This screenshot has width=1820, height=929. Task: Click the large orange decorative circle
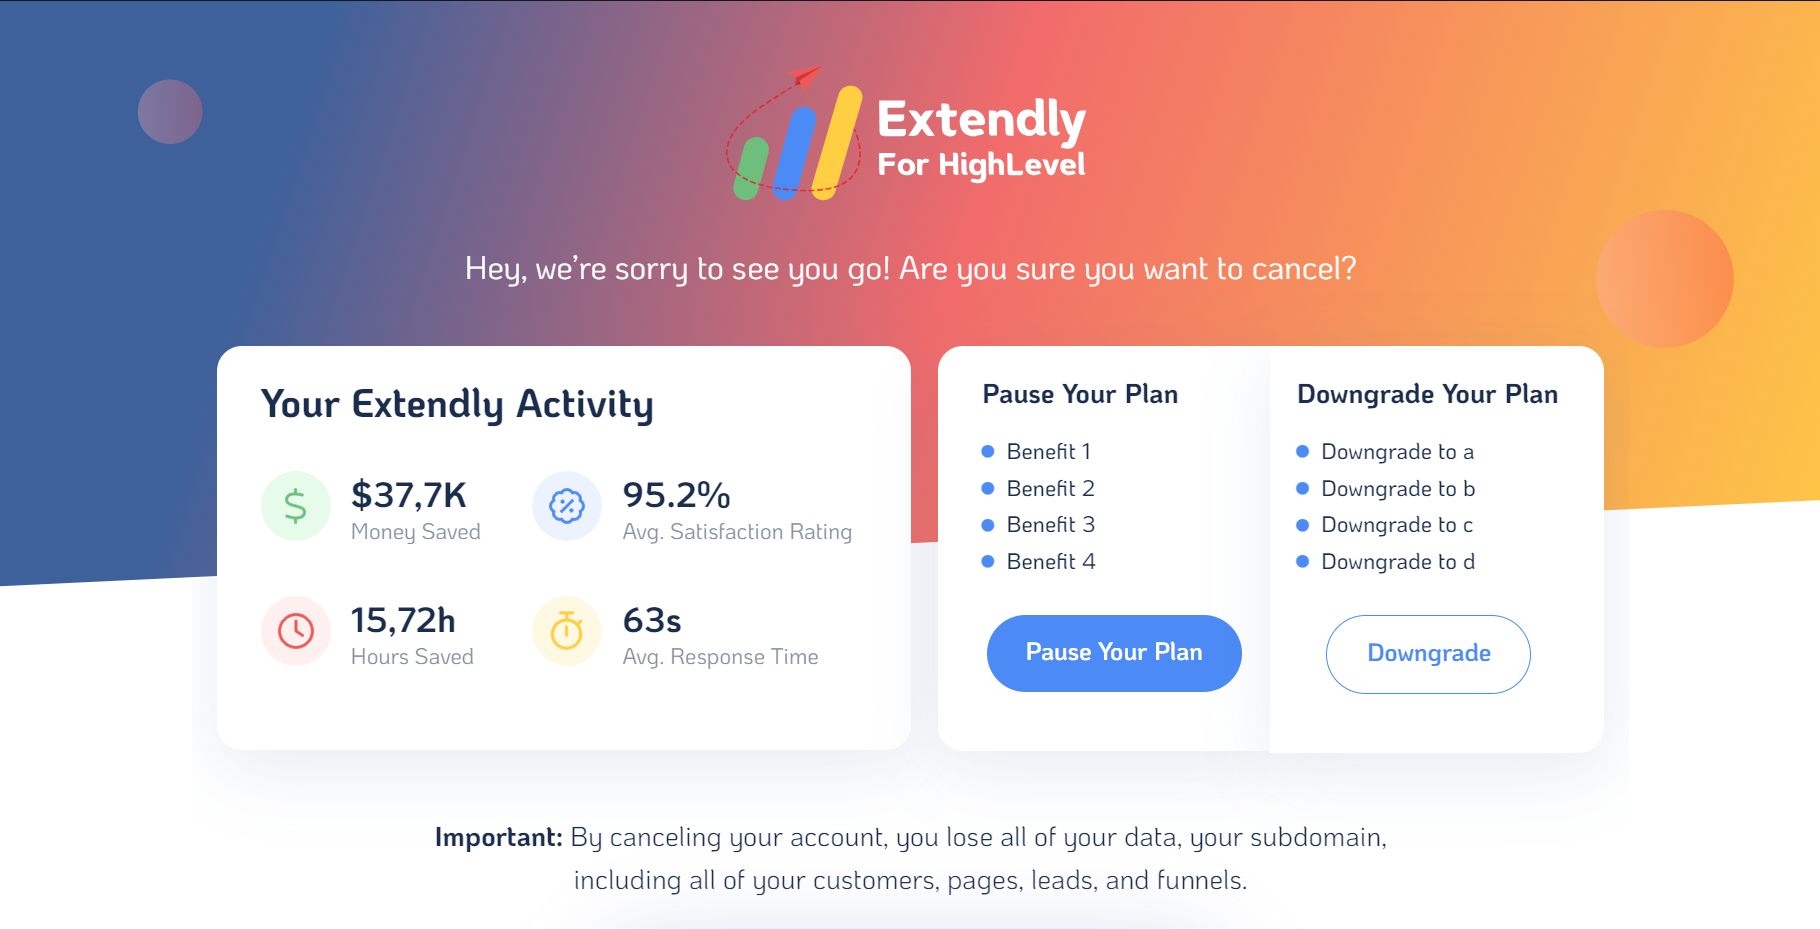click(x=1664, y=278)
